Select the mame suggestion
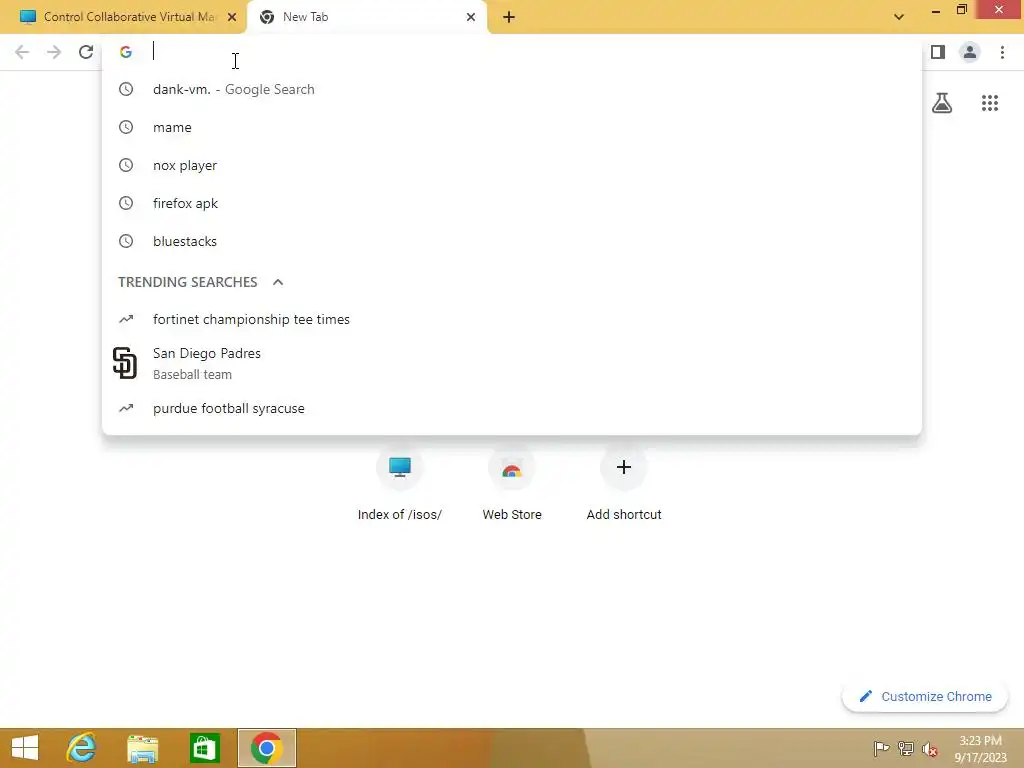Screen dimensions: 1024x768 512,127
